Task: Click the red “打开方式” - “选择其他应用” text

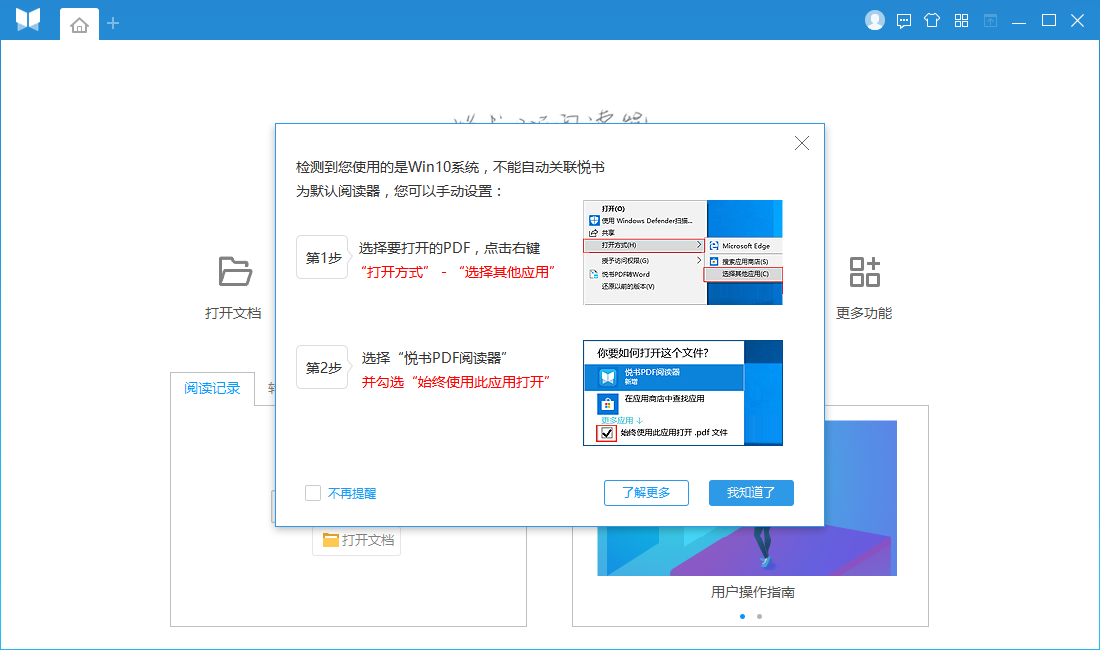Action: pyautogui.click(x=458, y=272)
